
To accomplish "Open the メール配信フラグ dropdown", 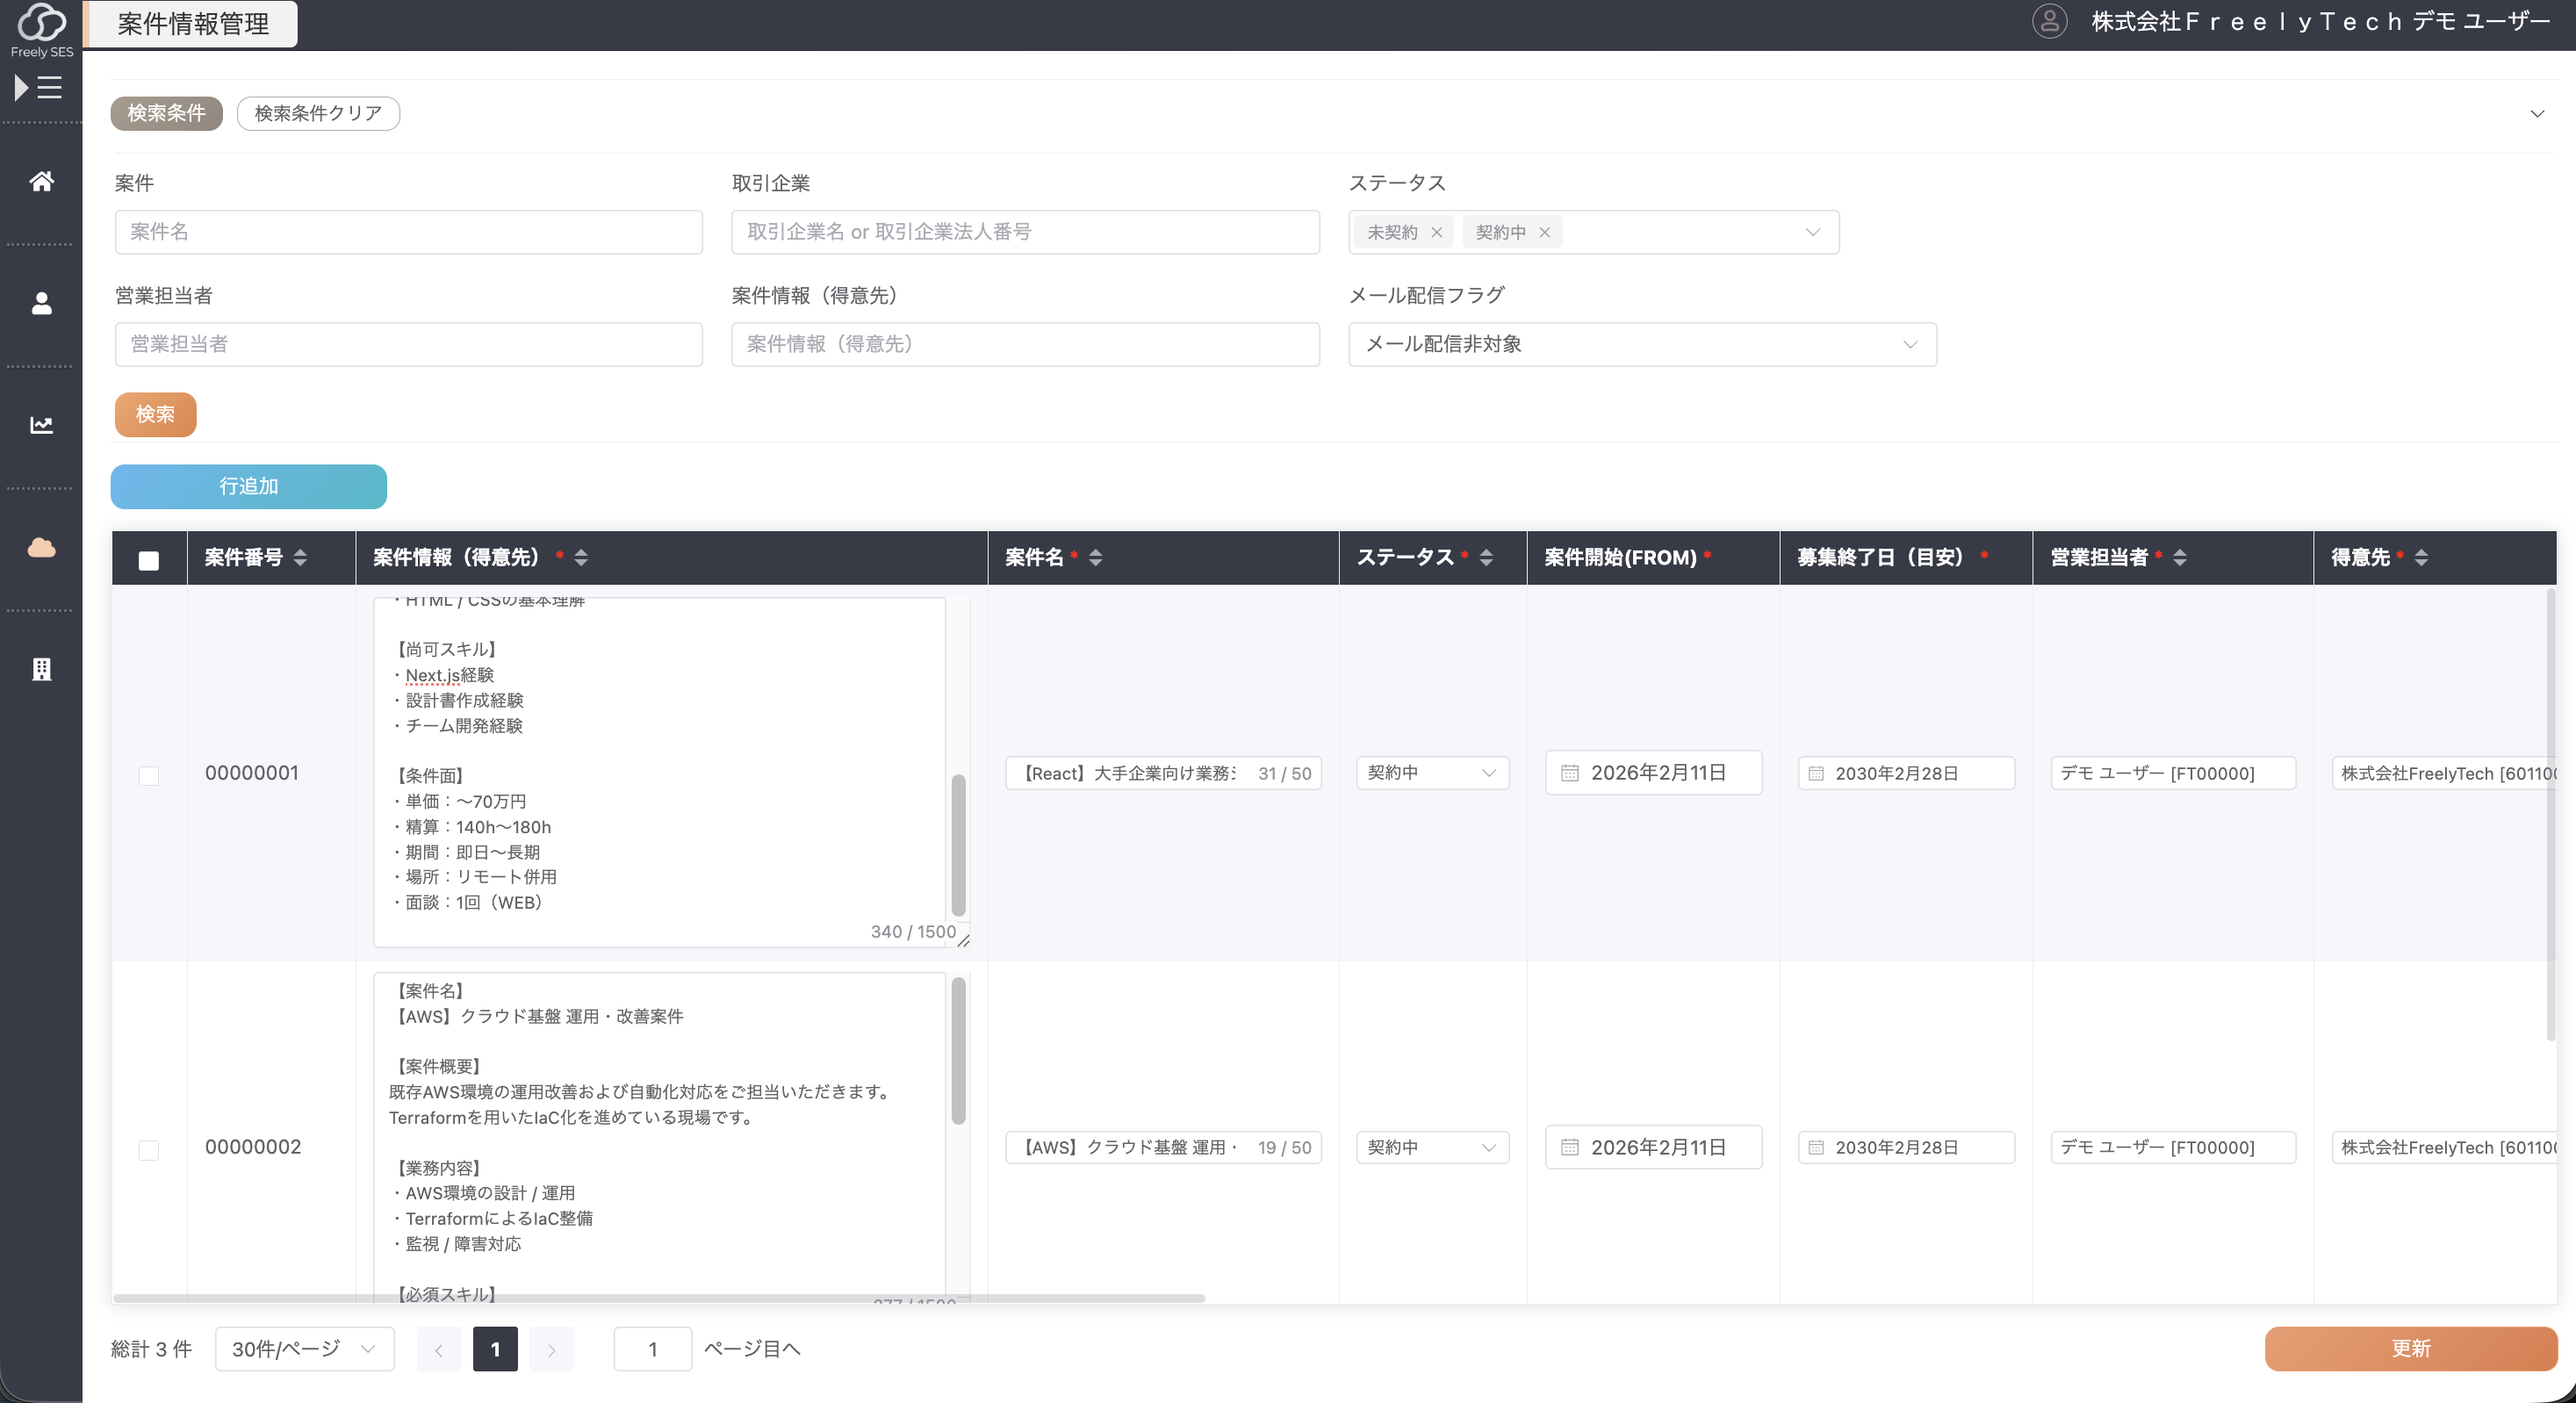I will point(1641,344).
